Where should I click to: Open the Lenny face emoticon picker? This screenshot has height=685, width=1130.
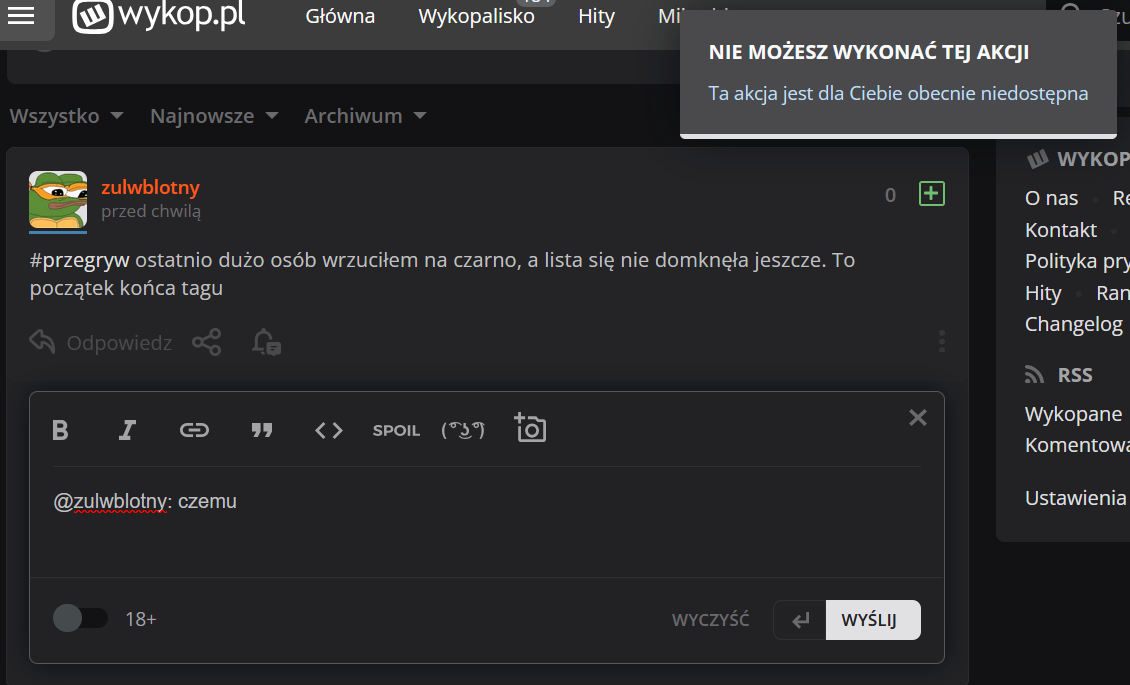(x=463, y=430)
